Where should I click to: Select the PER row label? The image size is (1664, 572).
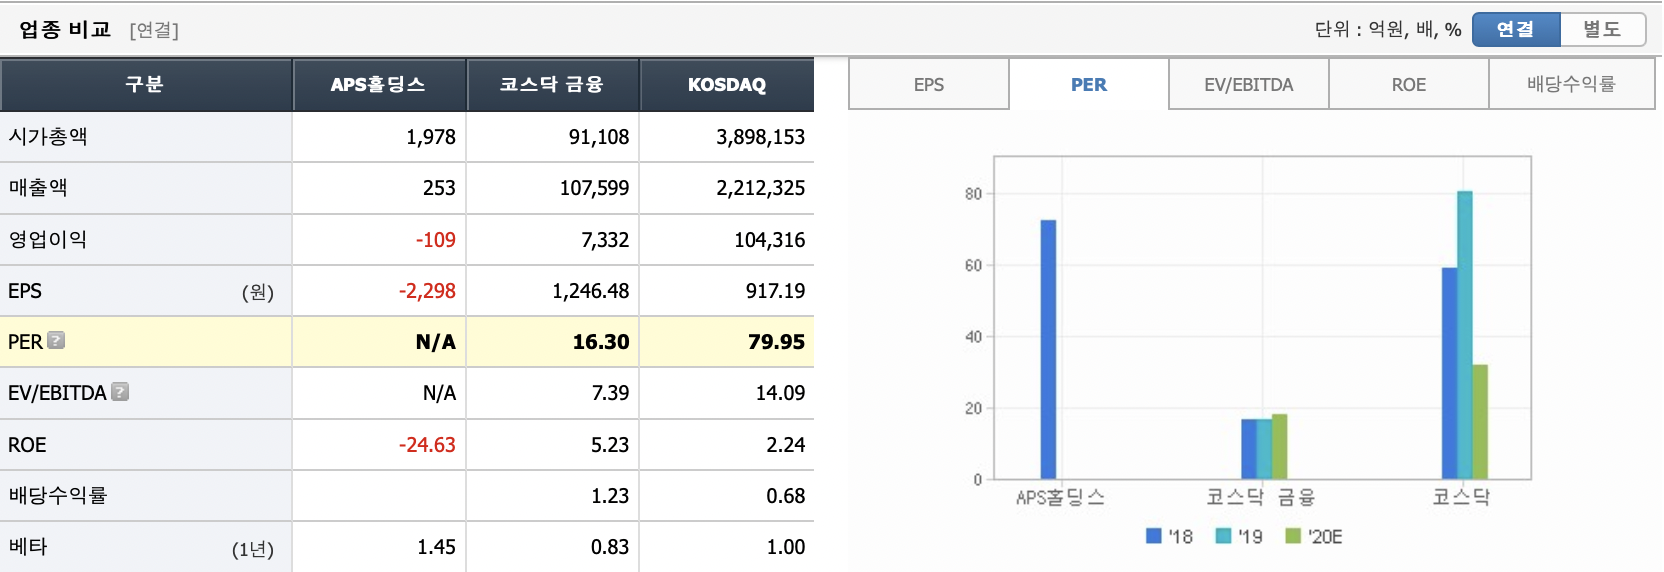pos(25,341)
